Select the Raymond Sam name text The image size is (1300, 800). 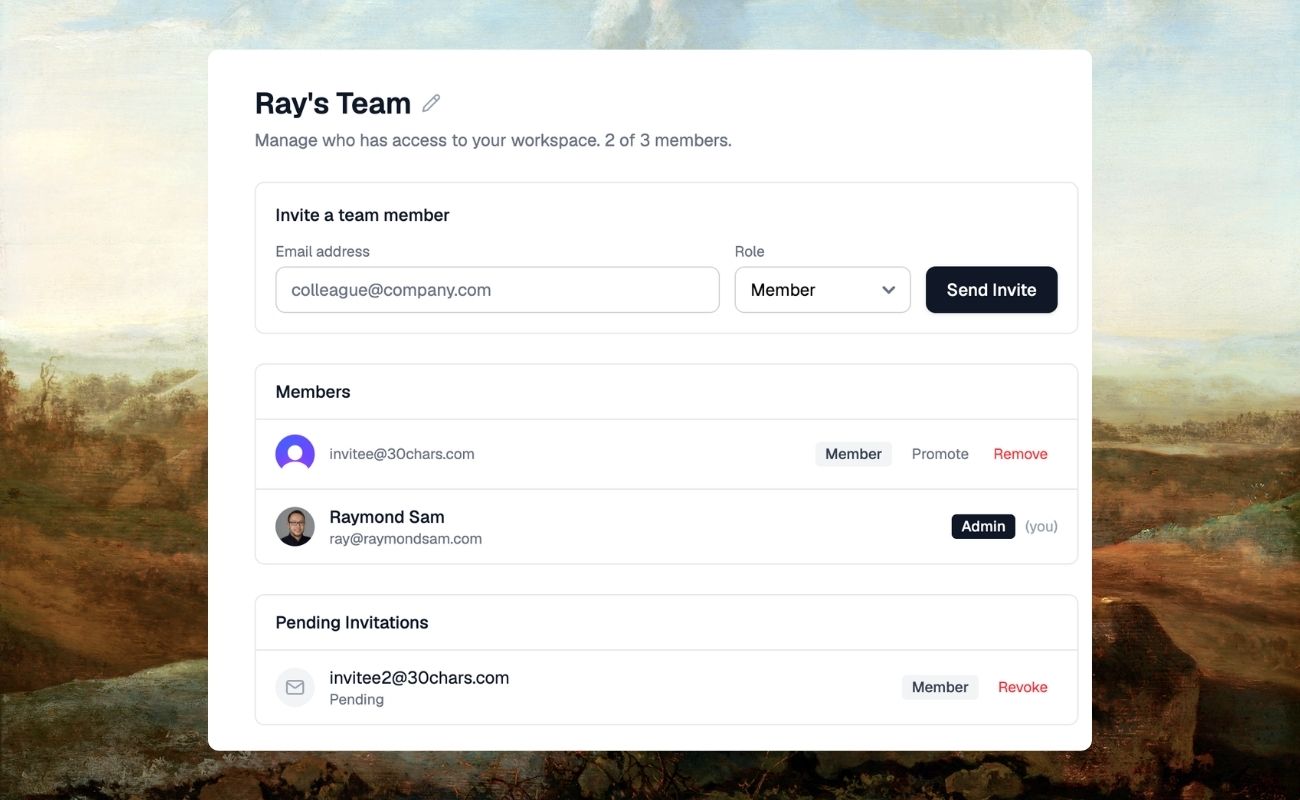[387, 517]
